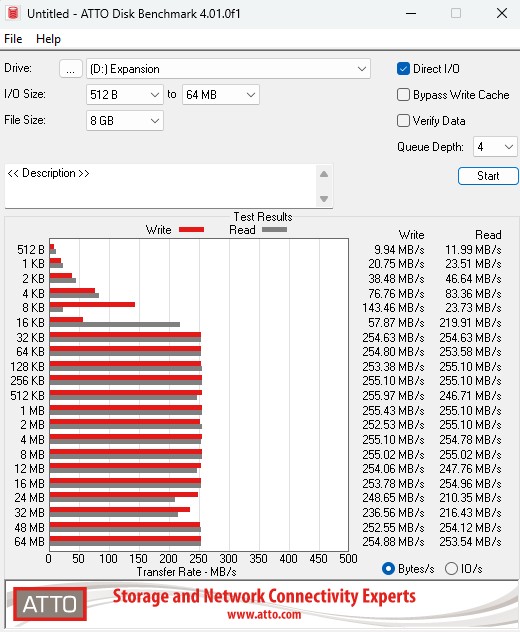This screenshot has width=520, height=632.
Task: Click the 512 KB row label
Action: click(x=27, y=396)
